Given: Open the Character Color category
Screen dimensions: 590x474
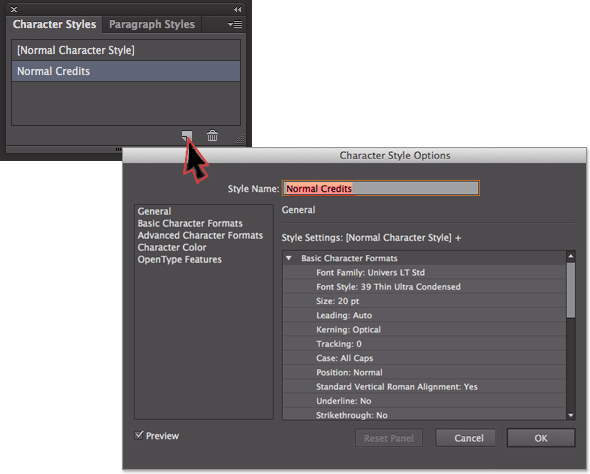Looking at the screenshot, I should [x=172, y=248].
